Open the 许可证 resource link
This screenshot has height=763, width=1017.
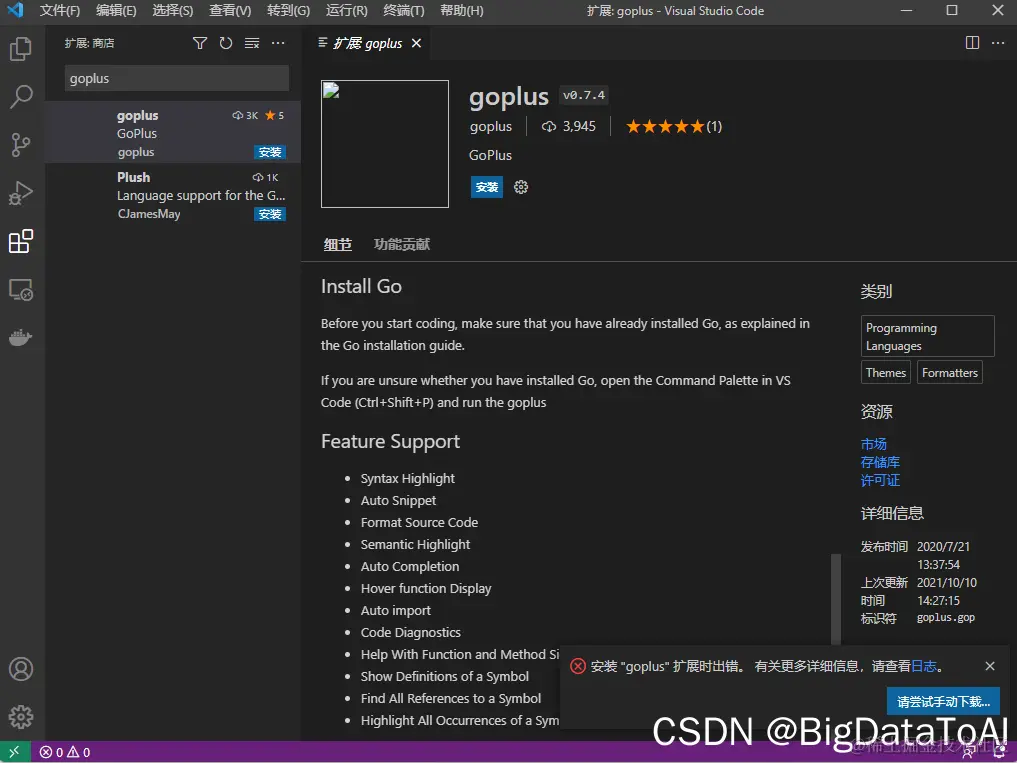pyautogui.click(x=880, y=480)
